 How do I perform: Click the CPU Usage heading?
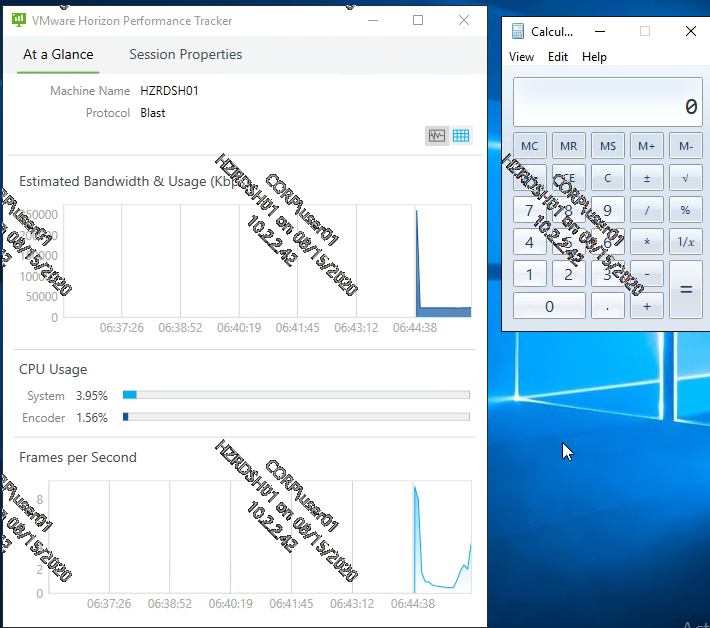pyautogui.click(x=53, y=369)
